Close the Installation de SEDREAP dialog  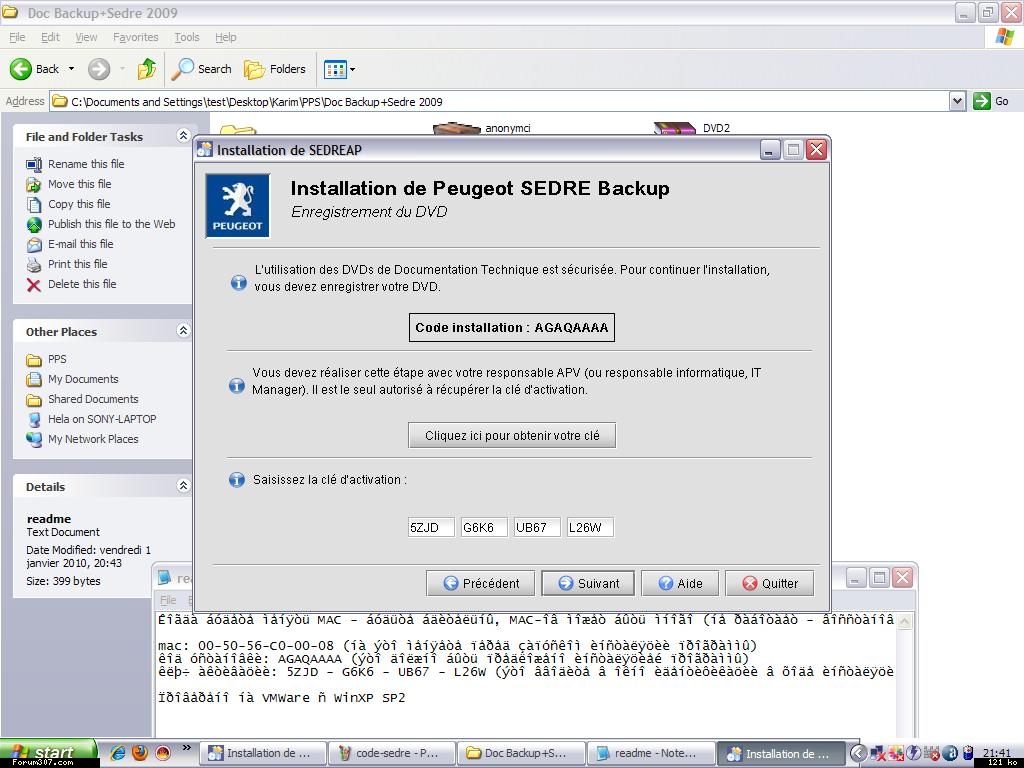point(816,150)
